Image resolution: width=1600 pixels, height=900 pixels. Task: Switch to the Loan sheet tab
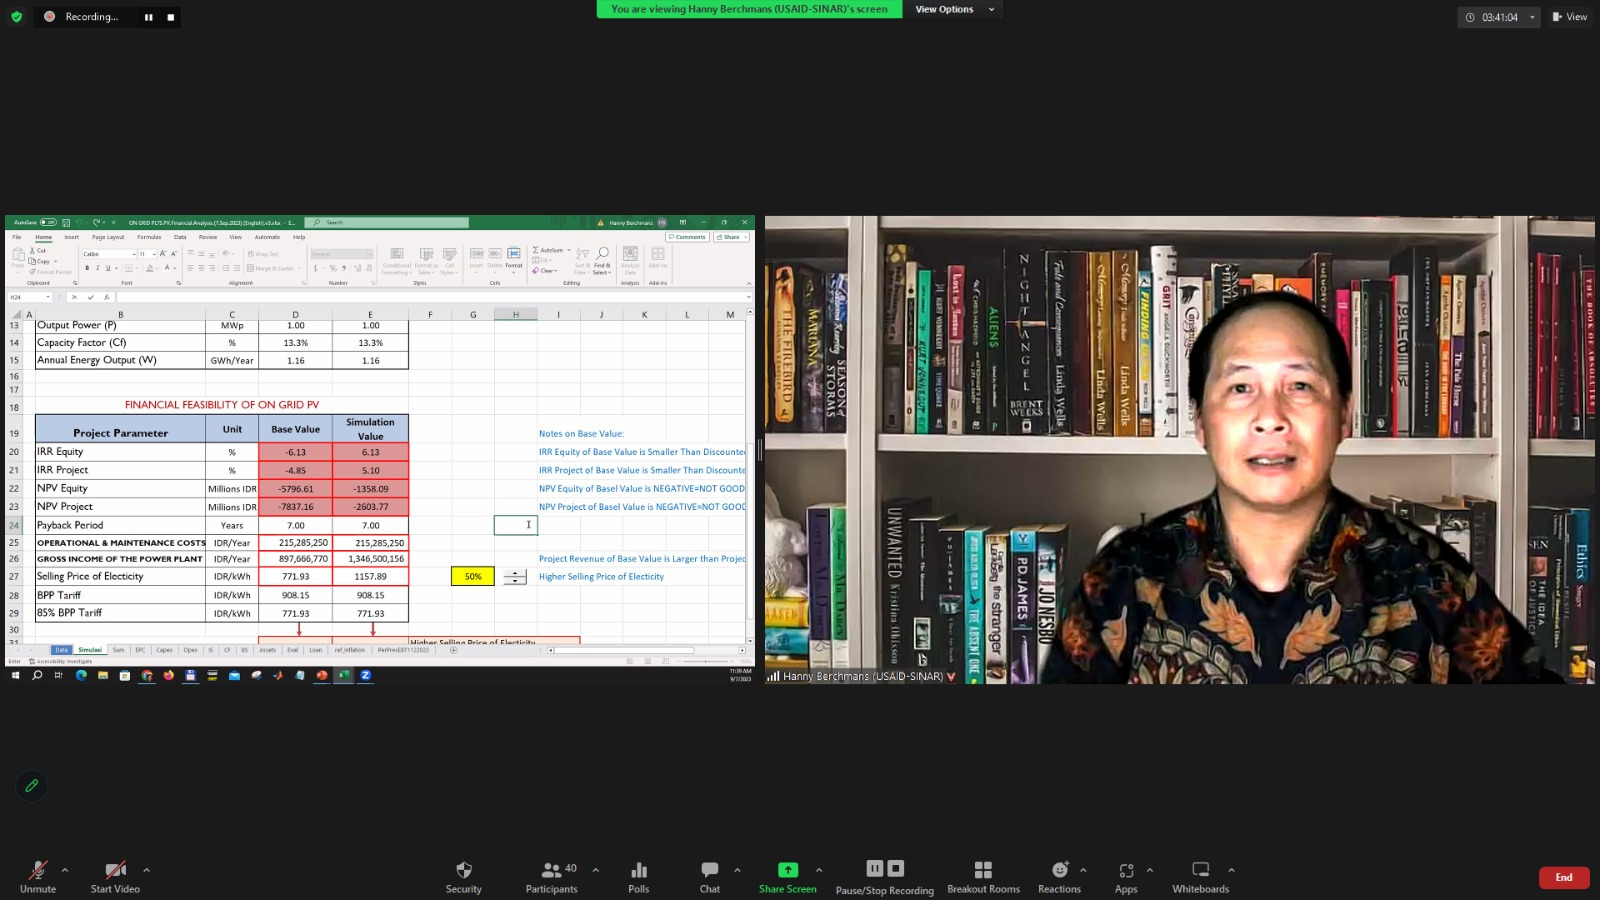[x=316, y=650]
